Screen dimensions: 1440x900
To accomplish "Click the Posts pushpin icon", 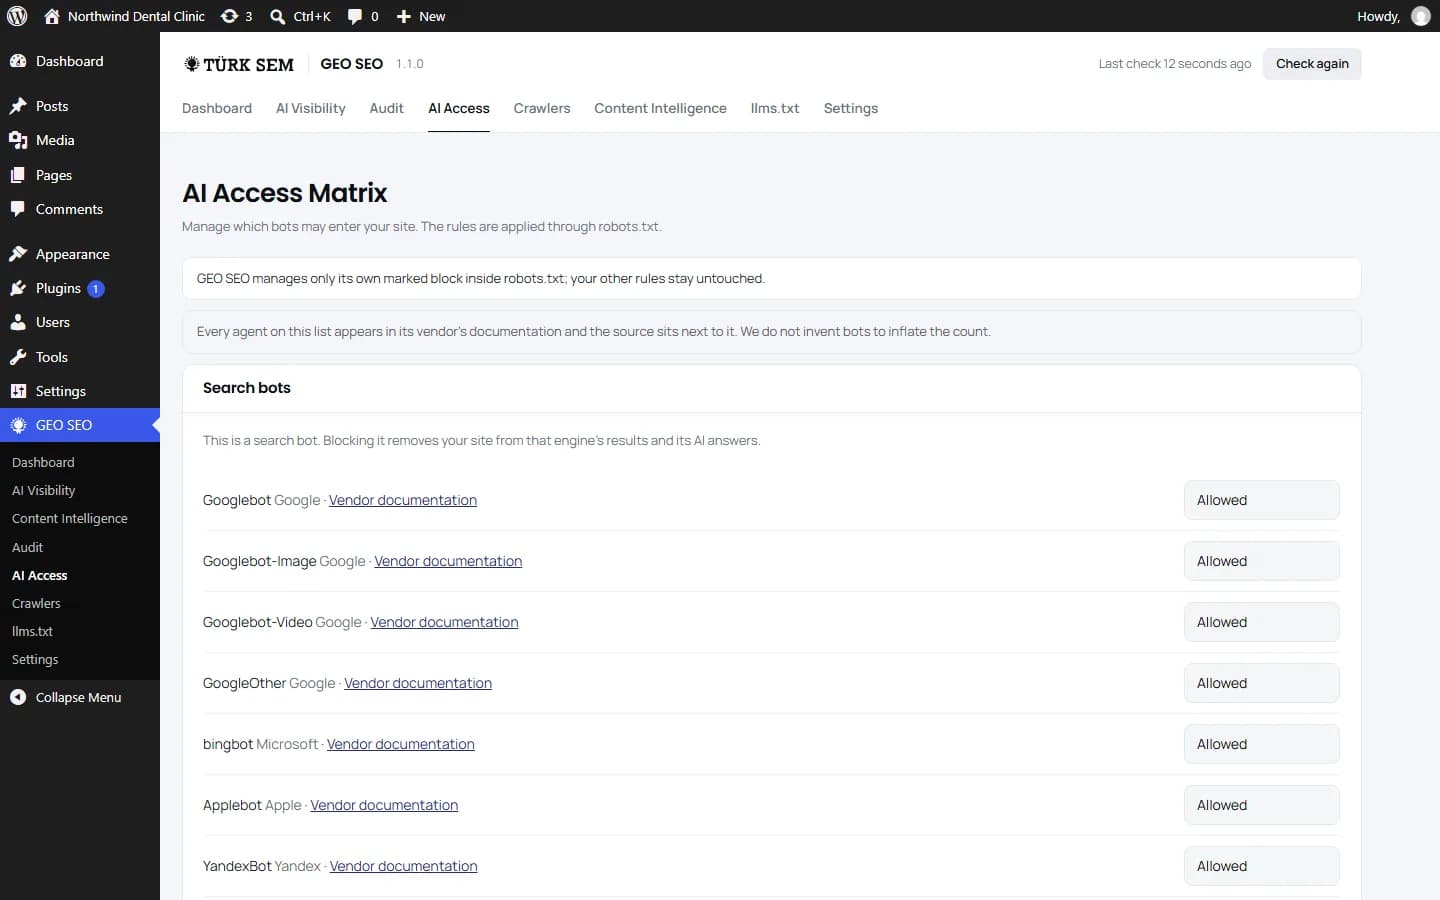I will coord(18,106).
